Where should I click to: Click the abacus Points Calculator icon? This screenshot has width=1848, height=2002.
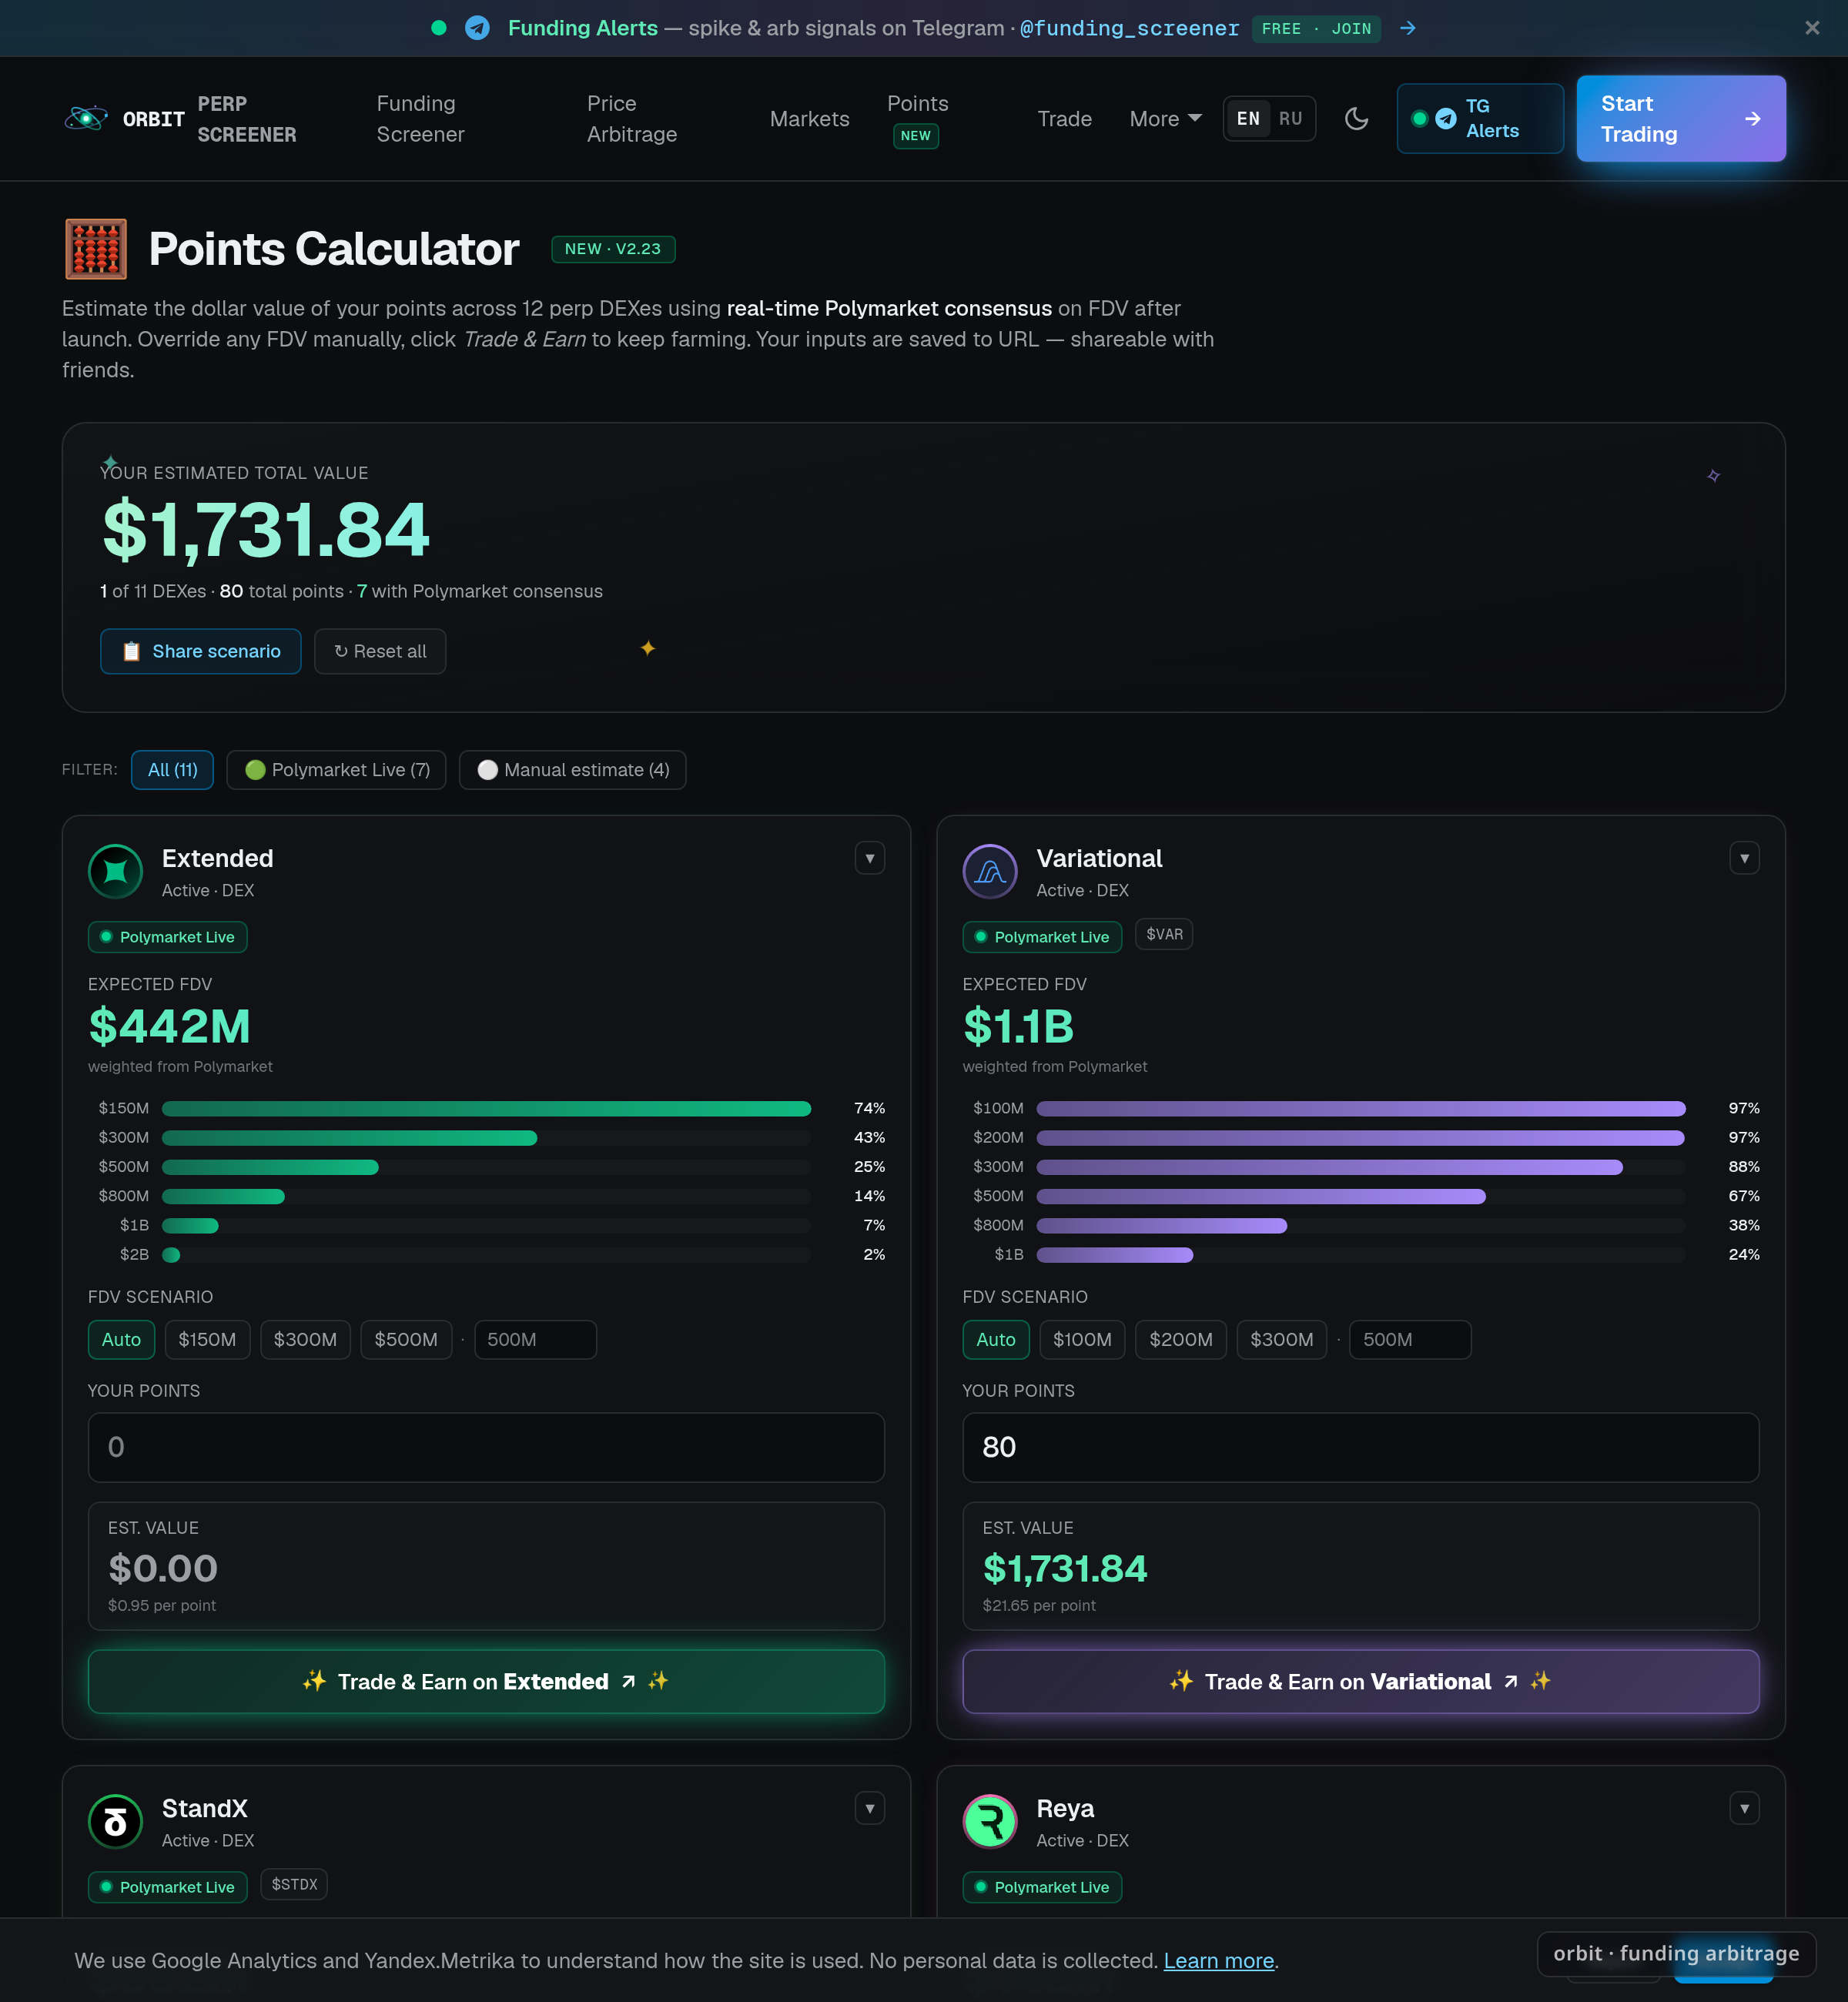click(x=96, y=249)
